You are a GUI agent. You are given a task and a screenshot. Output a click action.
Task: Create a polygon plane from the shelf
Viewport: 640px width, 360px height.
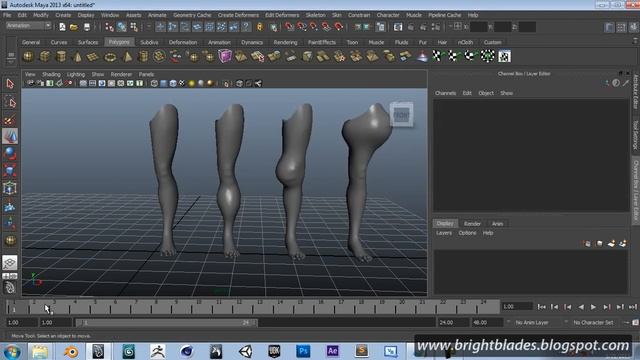pyautogui.click(x=93, y=57)
